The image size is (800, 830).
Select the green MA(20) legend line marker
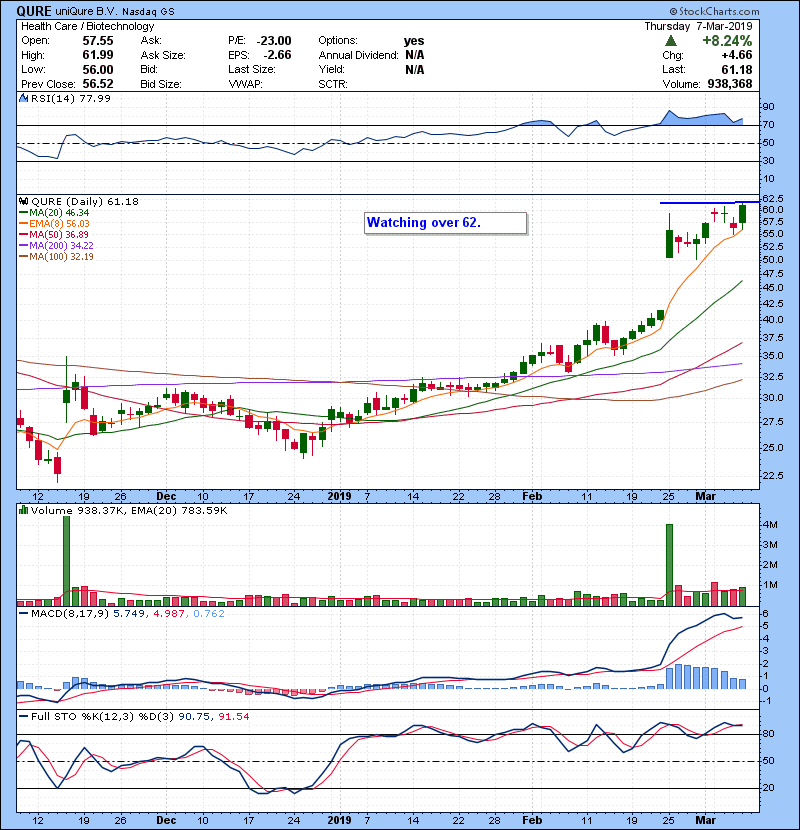pos(24,213)
